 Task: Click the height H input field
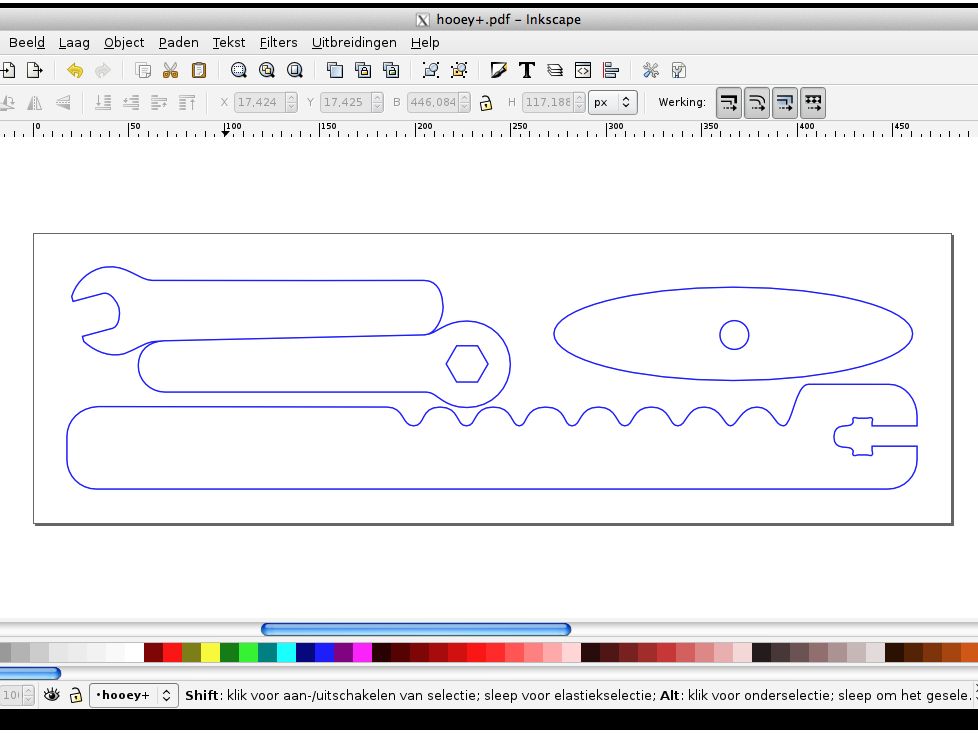click(548, 102)
